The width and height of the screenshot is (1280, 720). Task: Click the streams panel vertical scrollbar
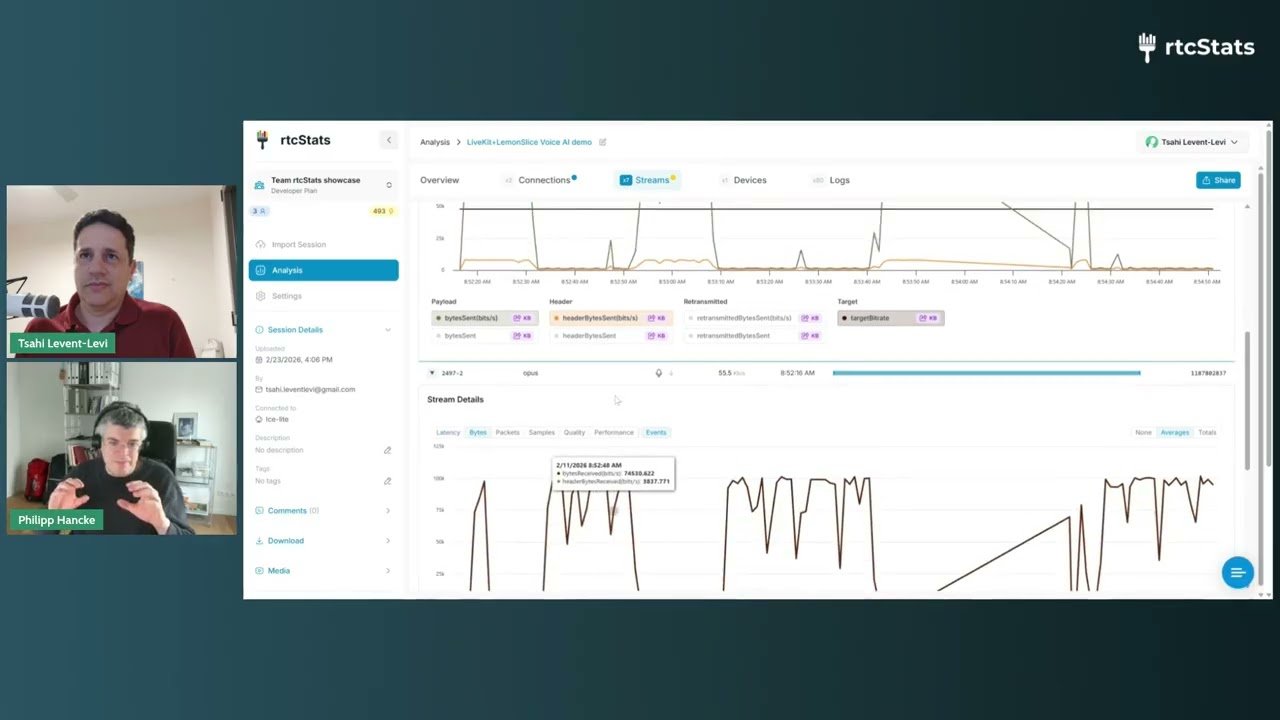click(x=1247, y=400)
